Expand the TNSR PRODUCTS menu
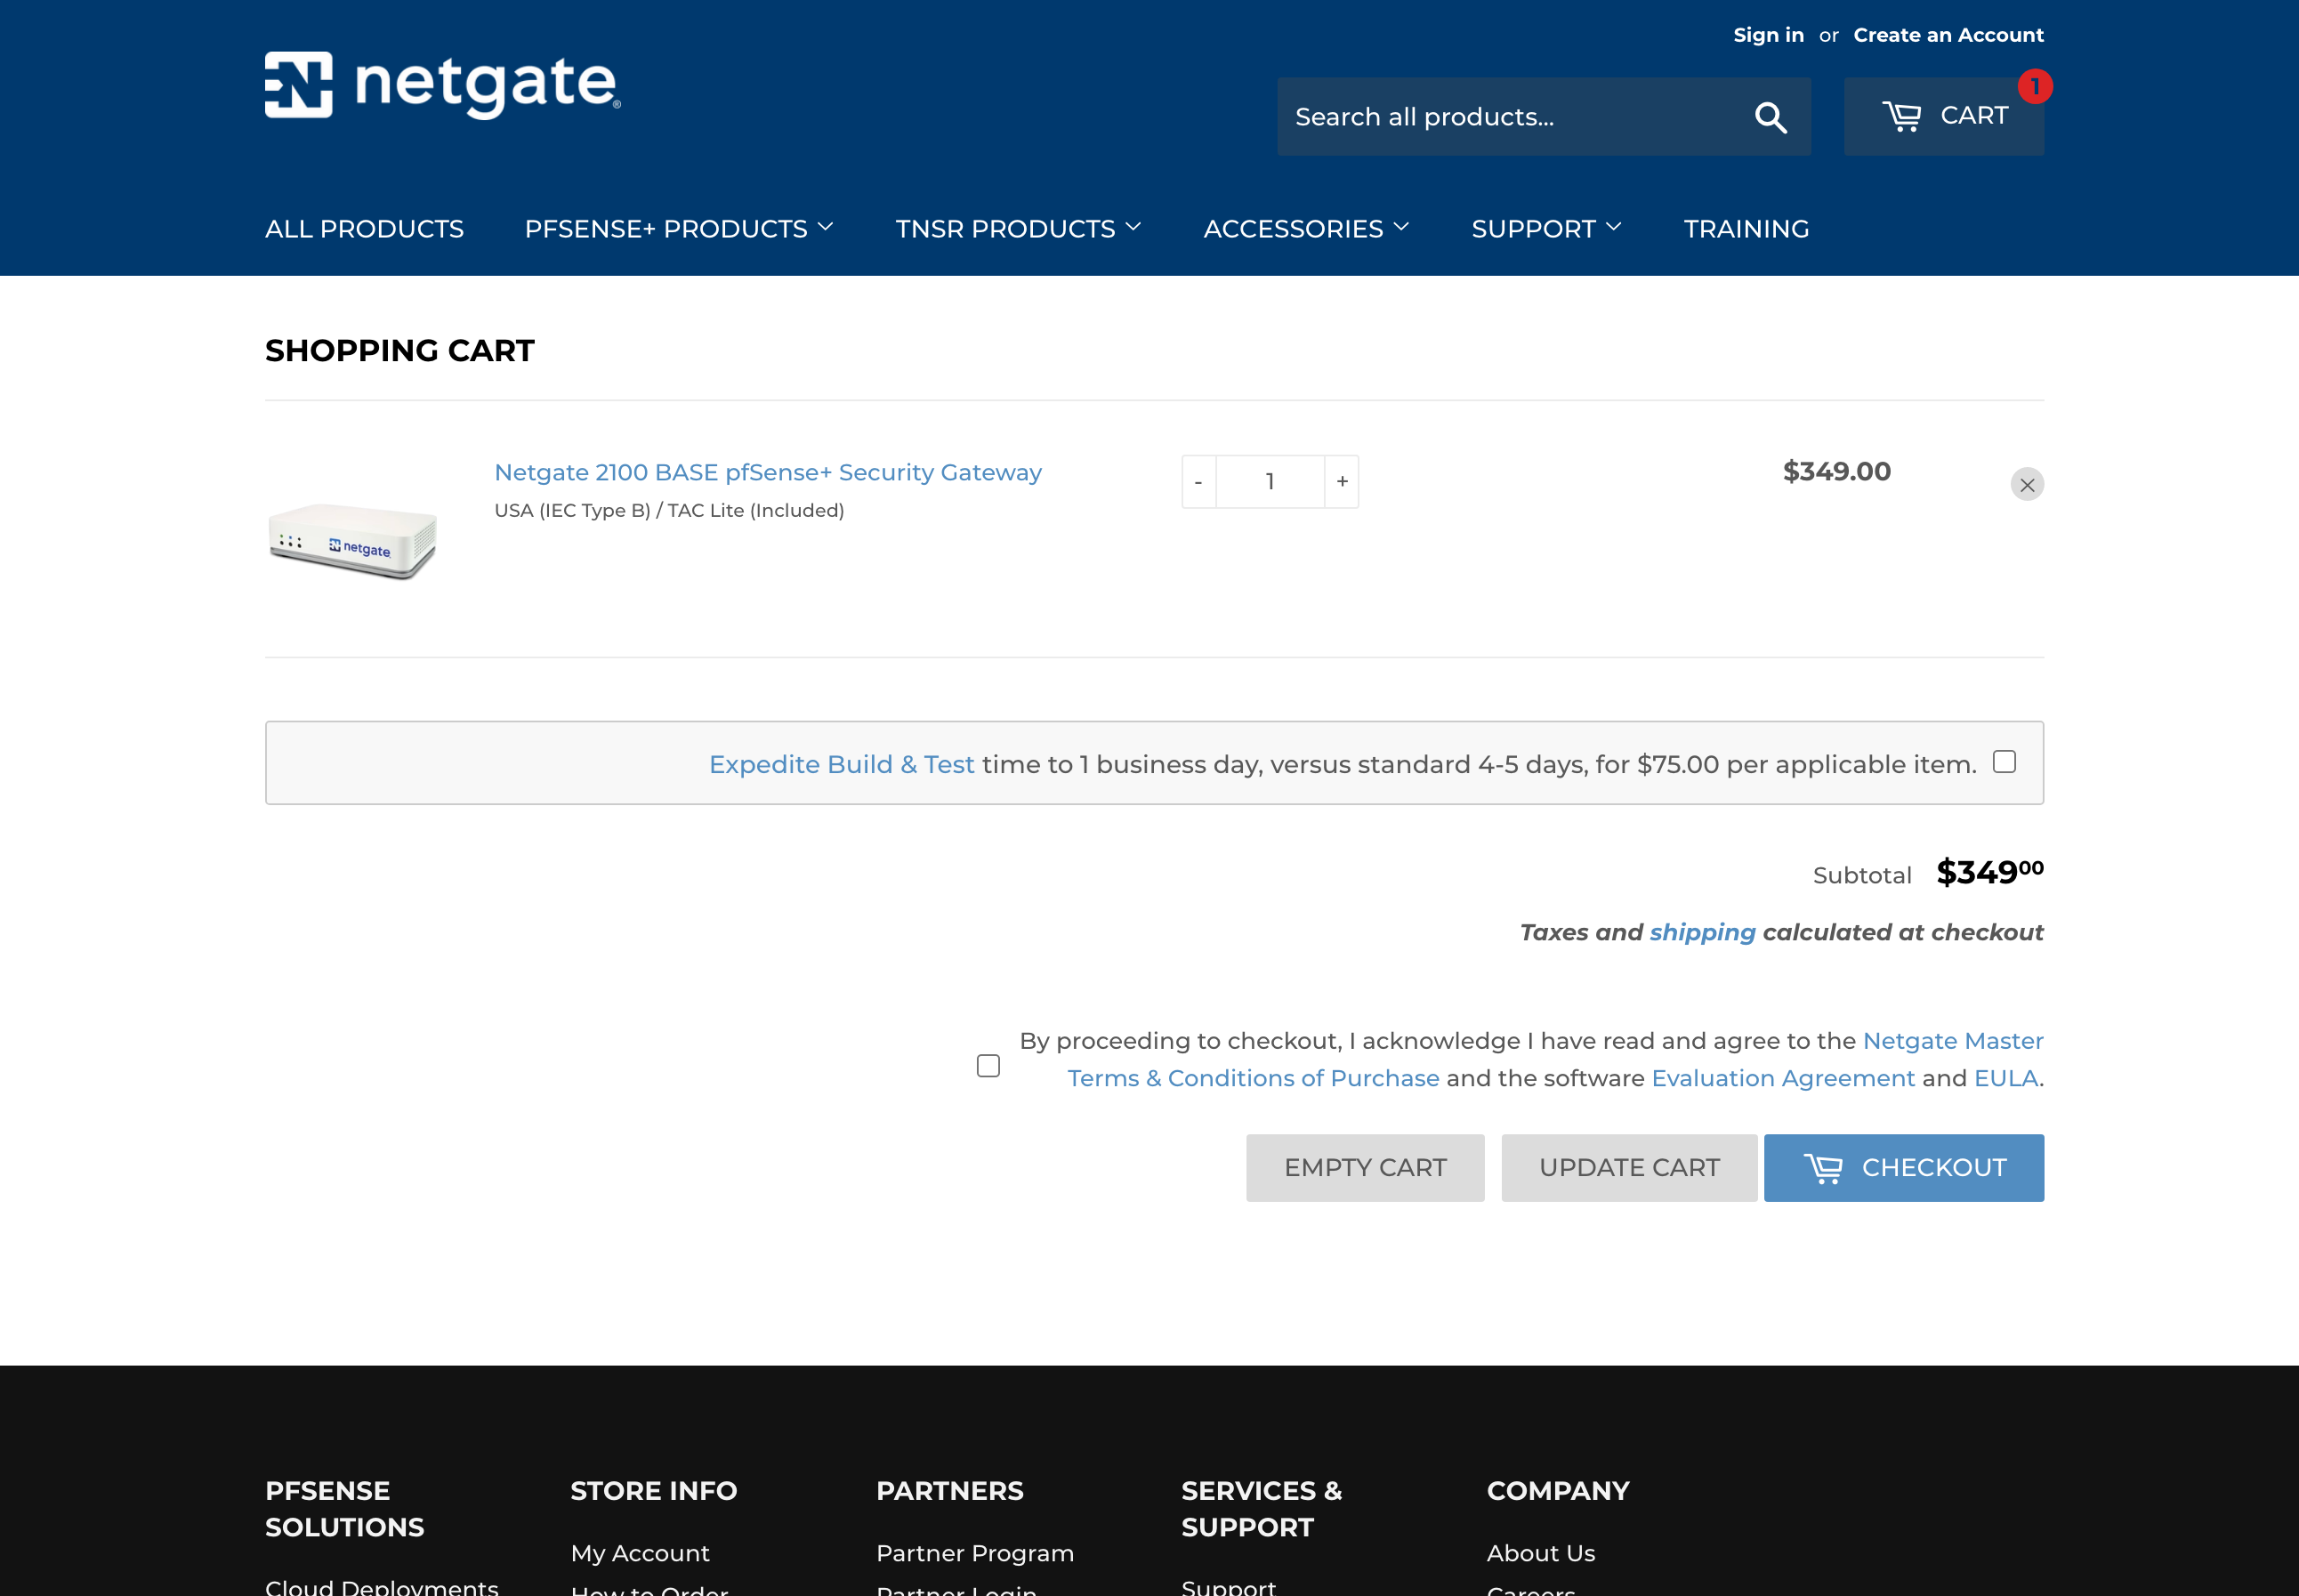 [x=1018, y=229]
